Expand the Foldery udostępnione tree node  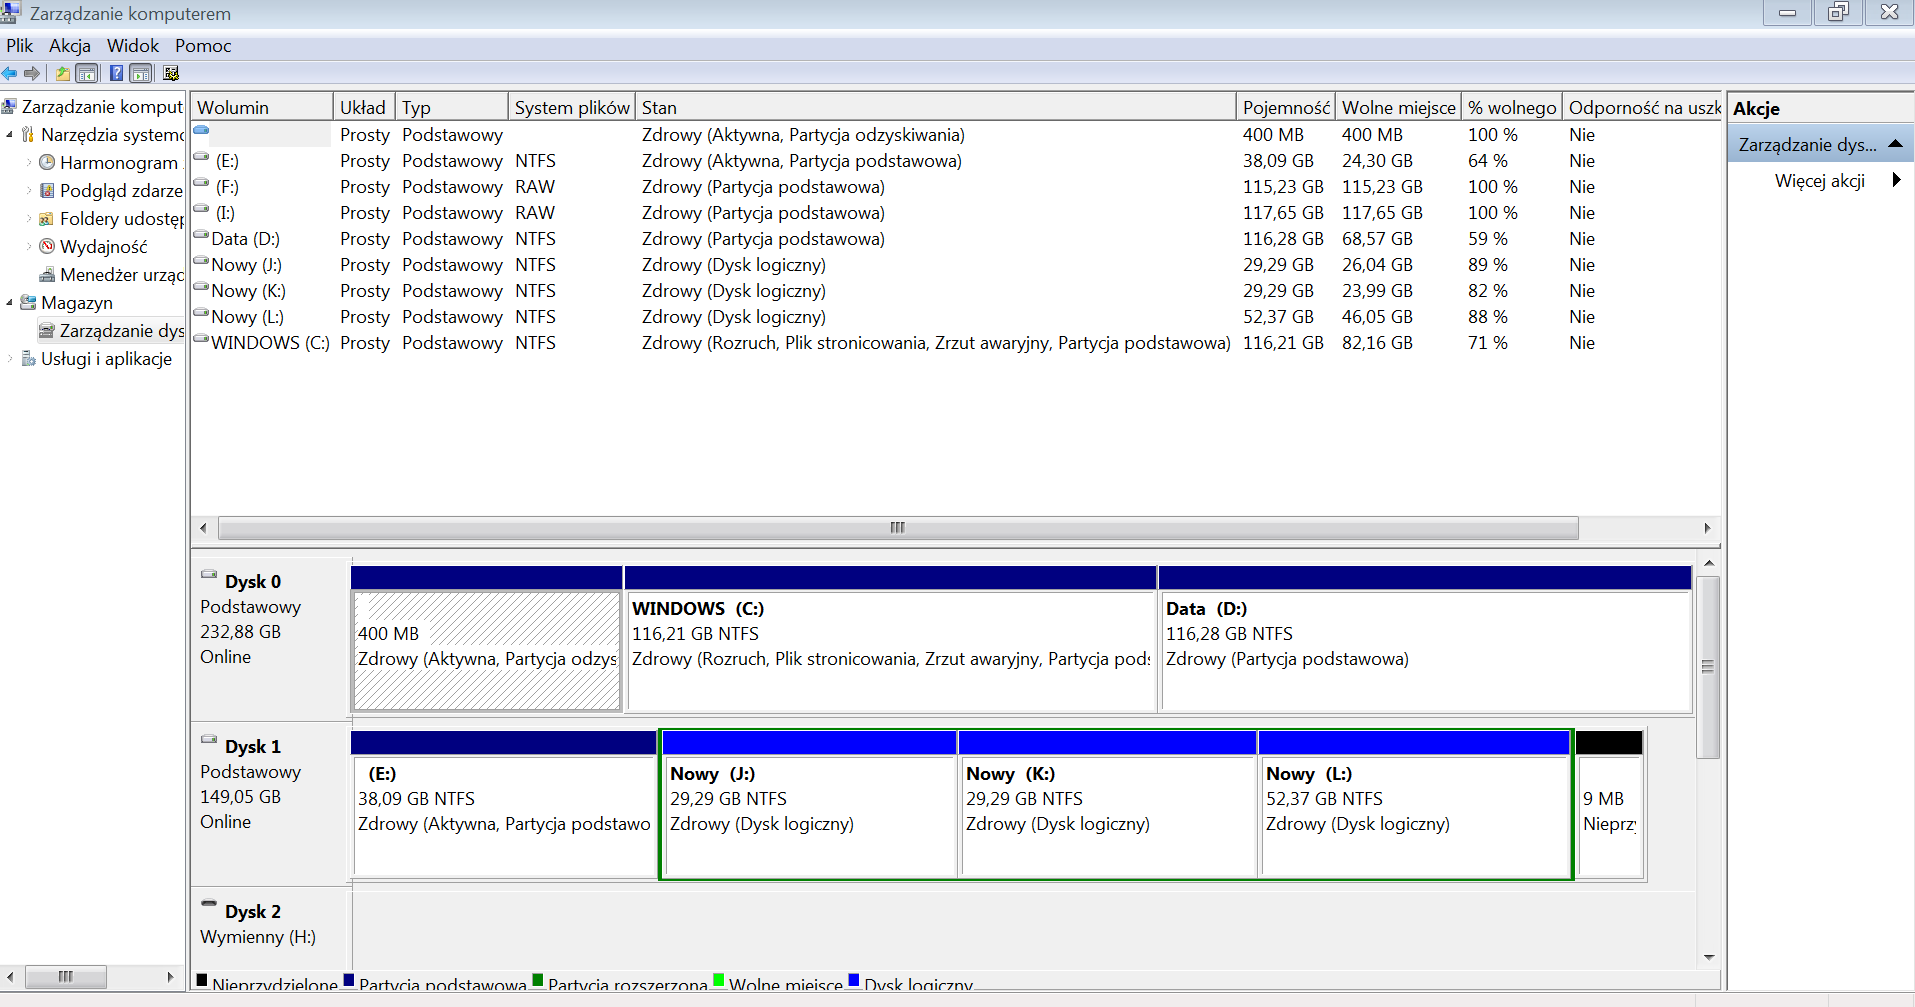[29, 218]
